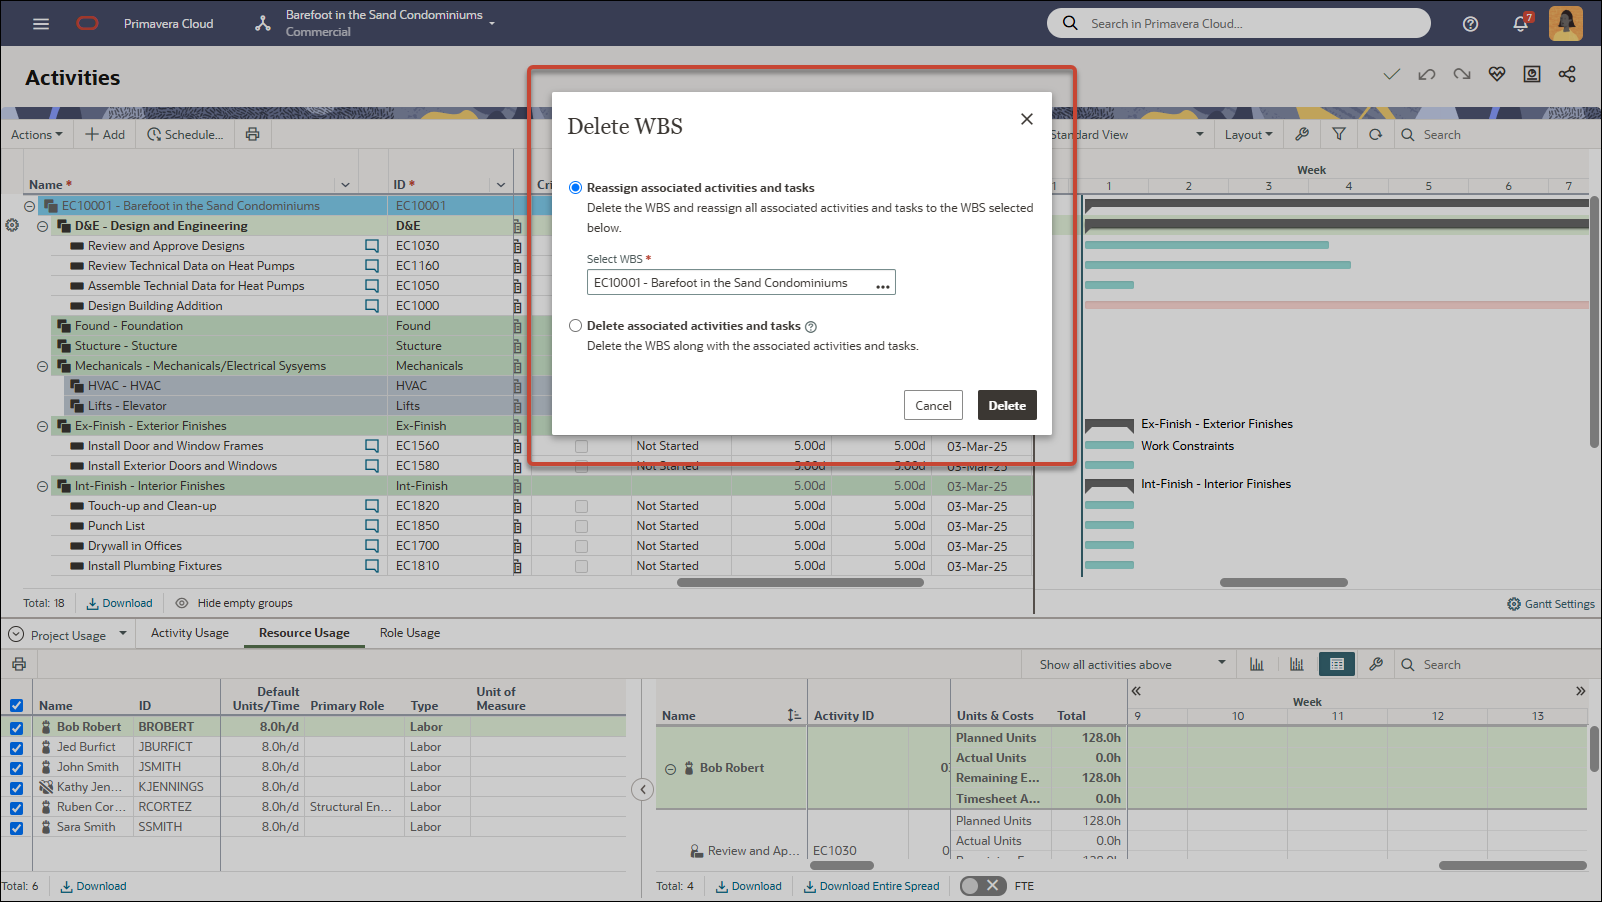Select Reassign associated activities and tasks
1602x902 pixels.
[x=576, y=187]
